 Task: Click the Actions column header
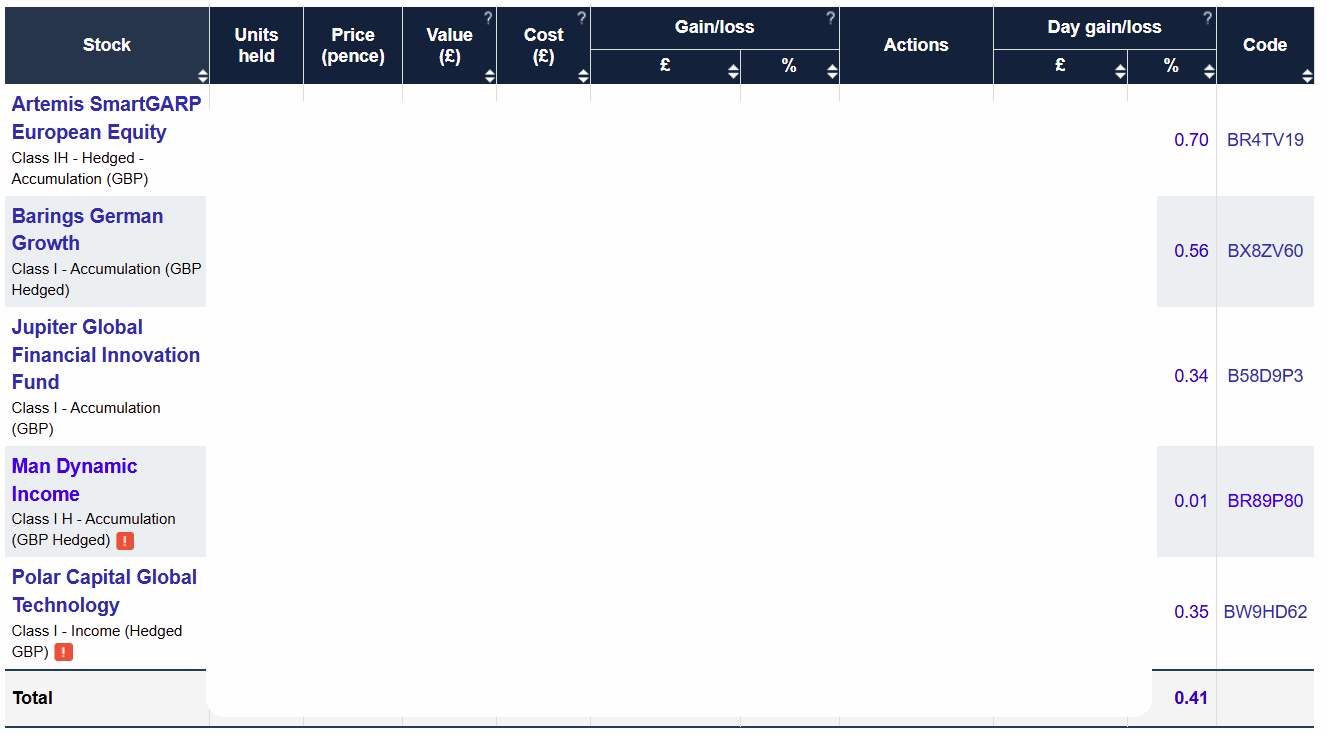coord(916,45)
